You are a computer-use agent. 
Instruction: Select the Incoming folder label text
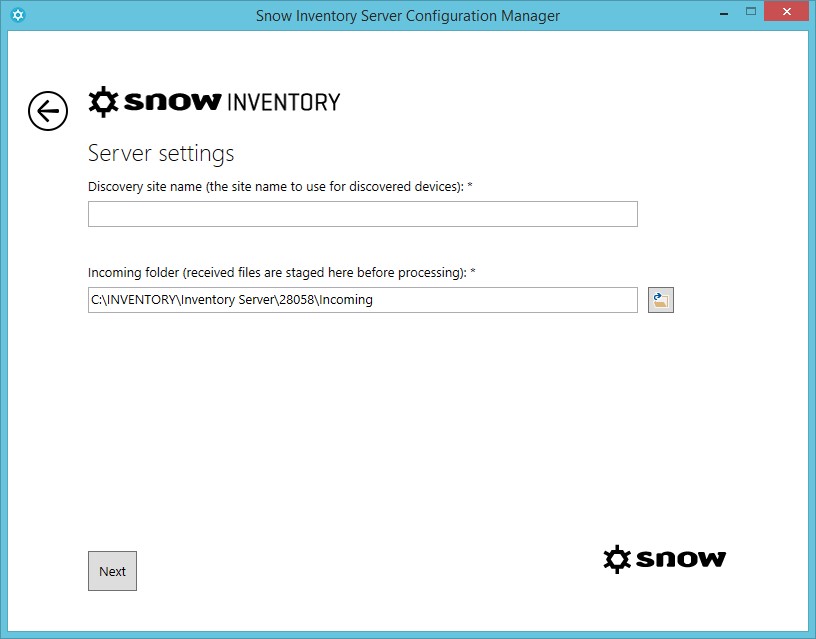coord(282,273)
